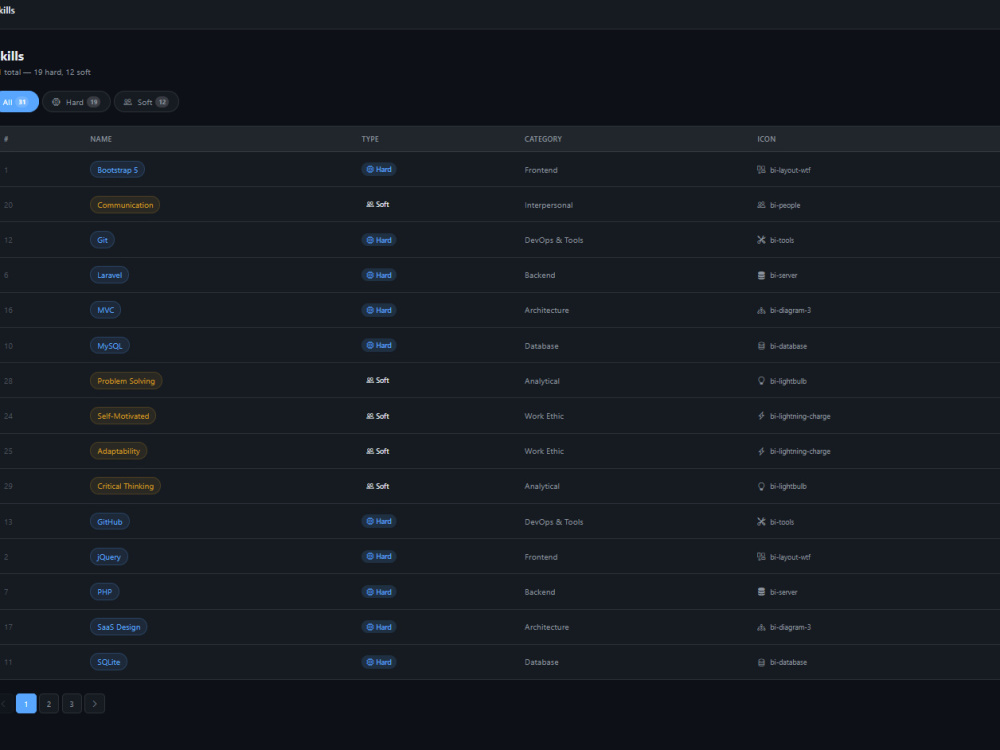Filter skills by Hard type

(x=76, y=102)
